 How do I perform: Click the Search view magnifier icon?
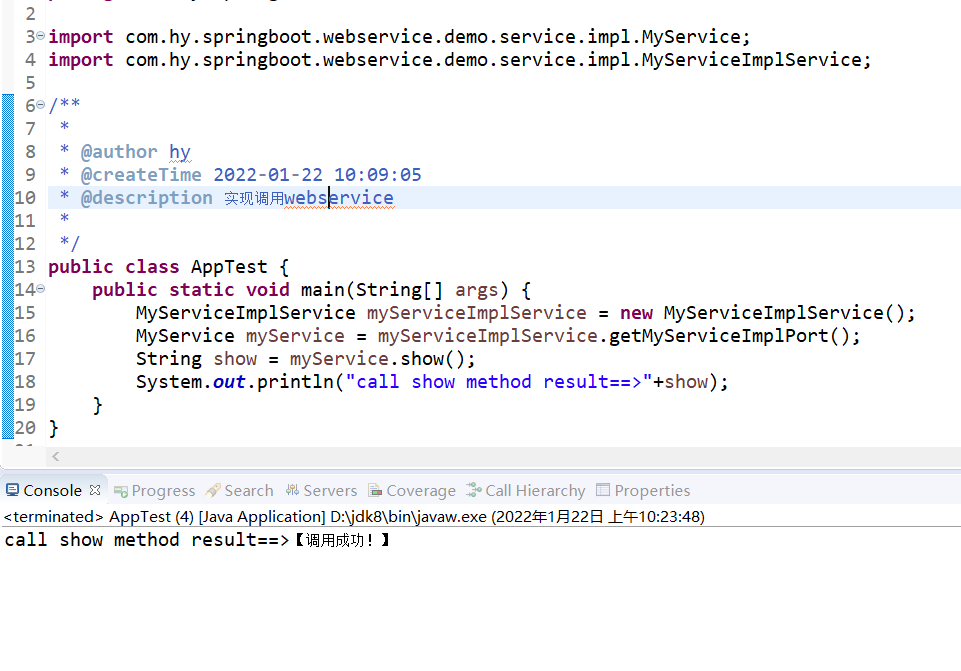click(x=214, y=490)
